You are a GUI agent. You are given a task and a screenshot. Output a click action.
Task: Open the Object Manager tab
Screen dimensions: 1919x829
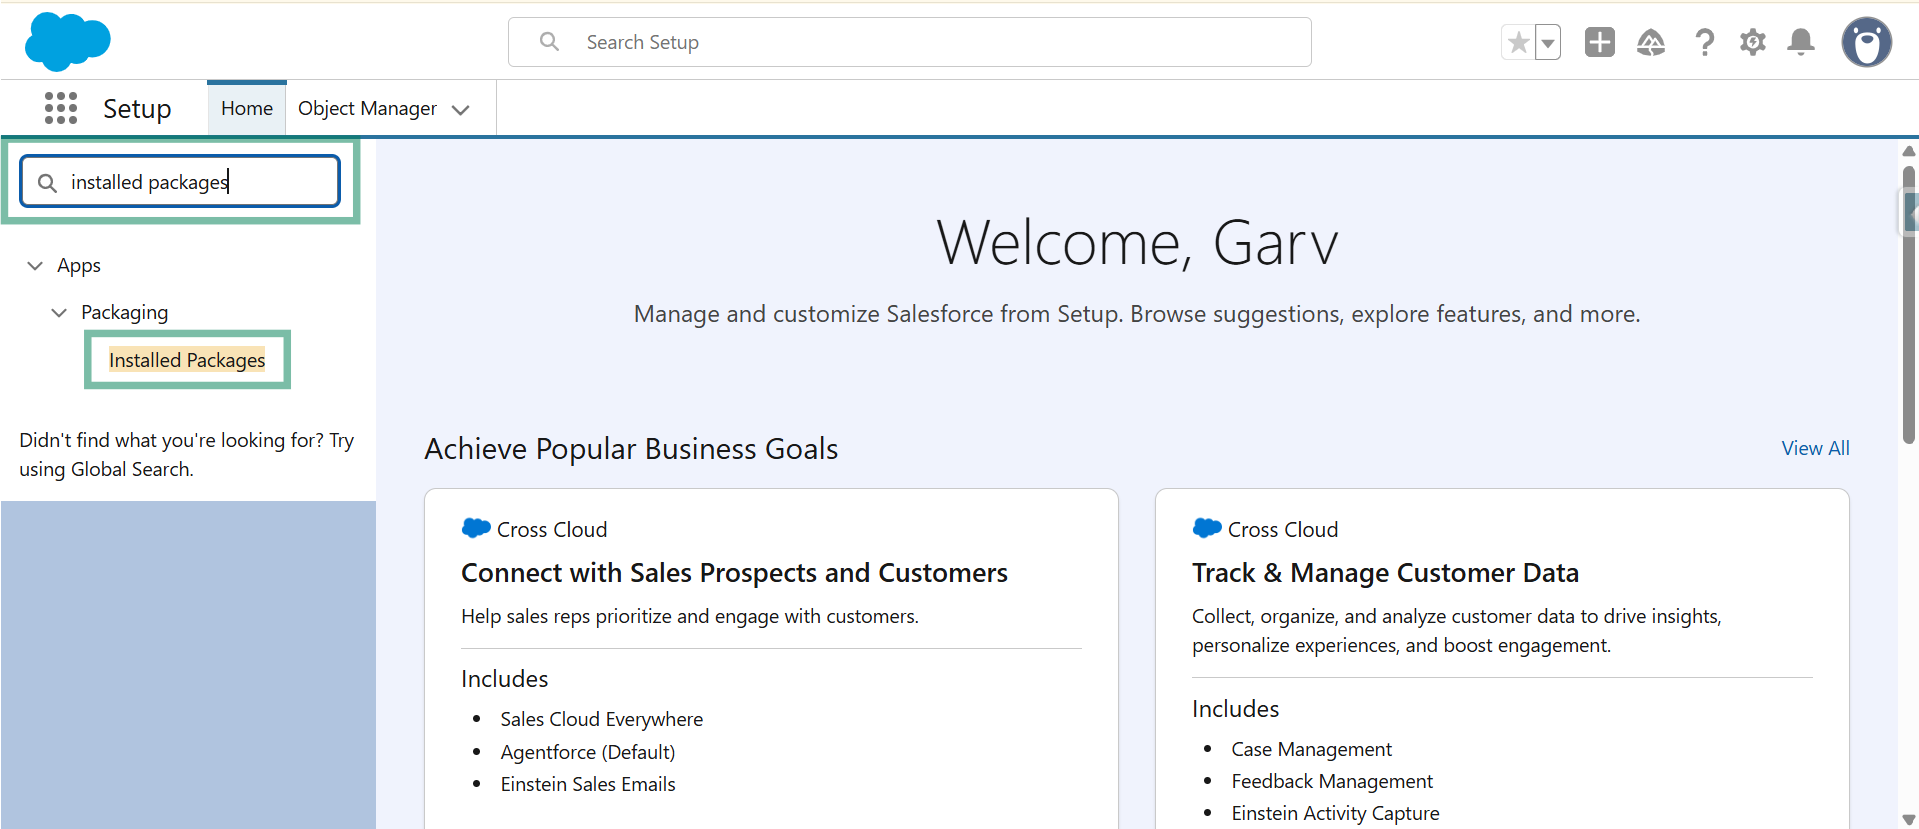367,108
